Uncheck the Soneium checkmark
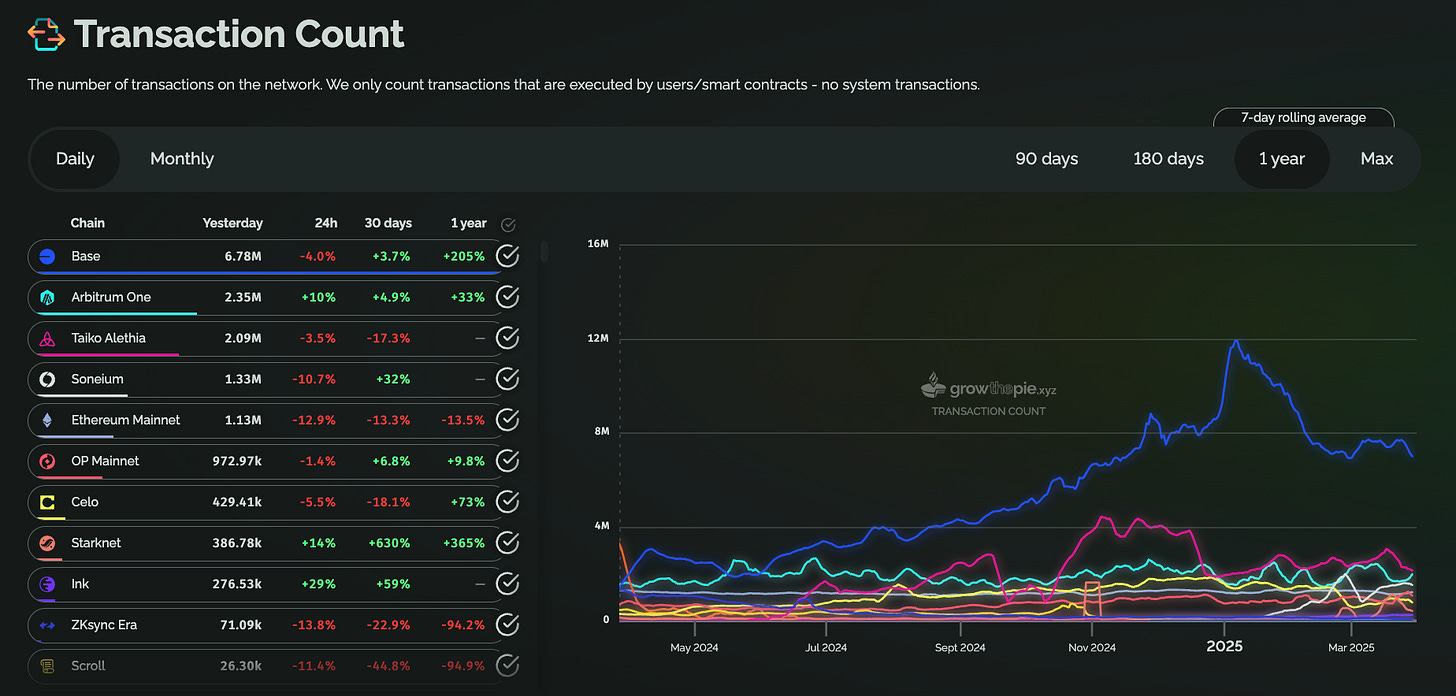 click(x=508, y=379)
